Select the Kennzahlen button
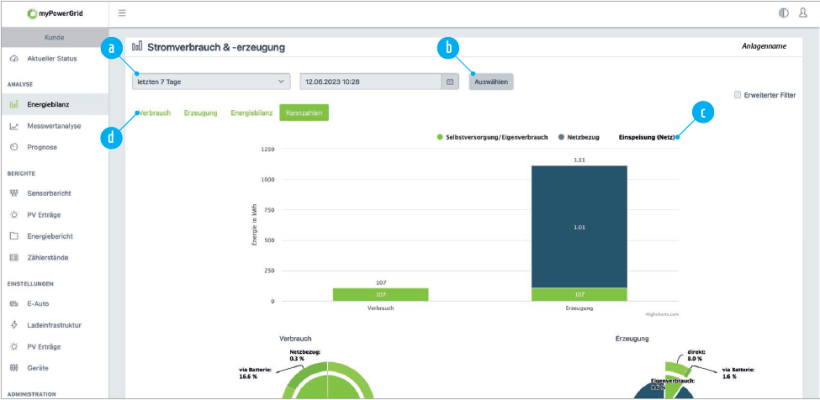Image resolution: width=820 pixels, height=400 pixels. 303,113
